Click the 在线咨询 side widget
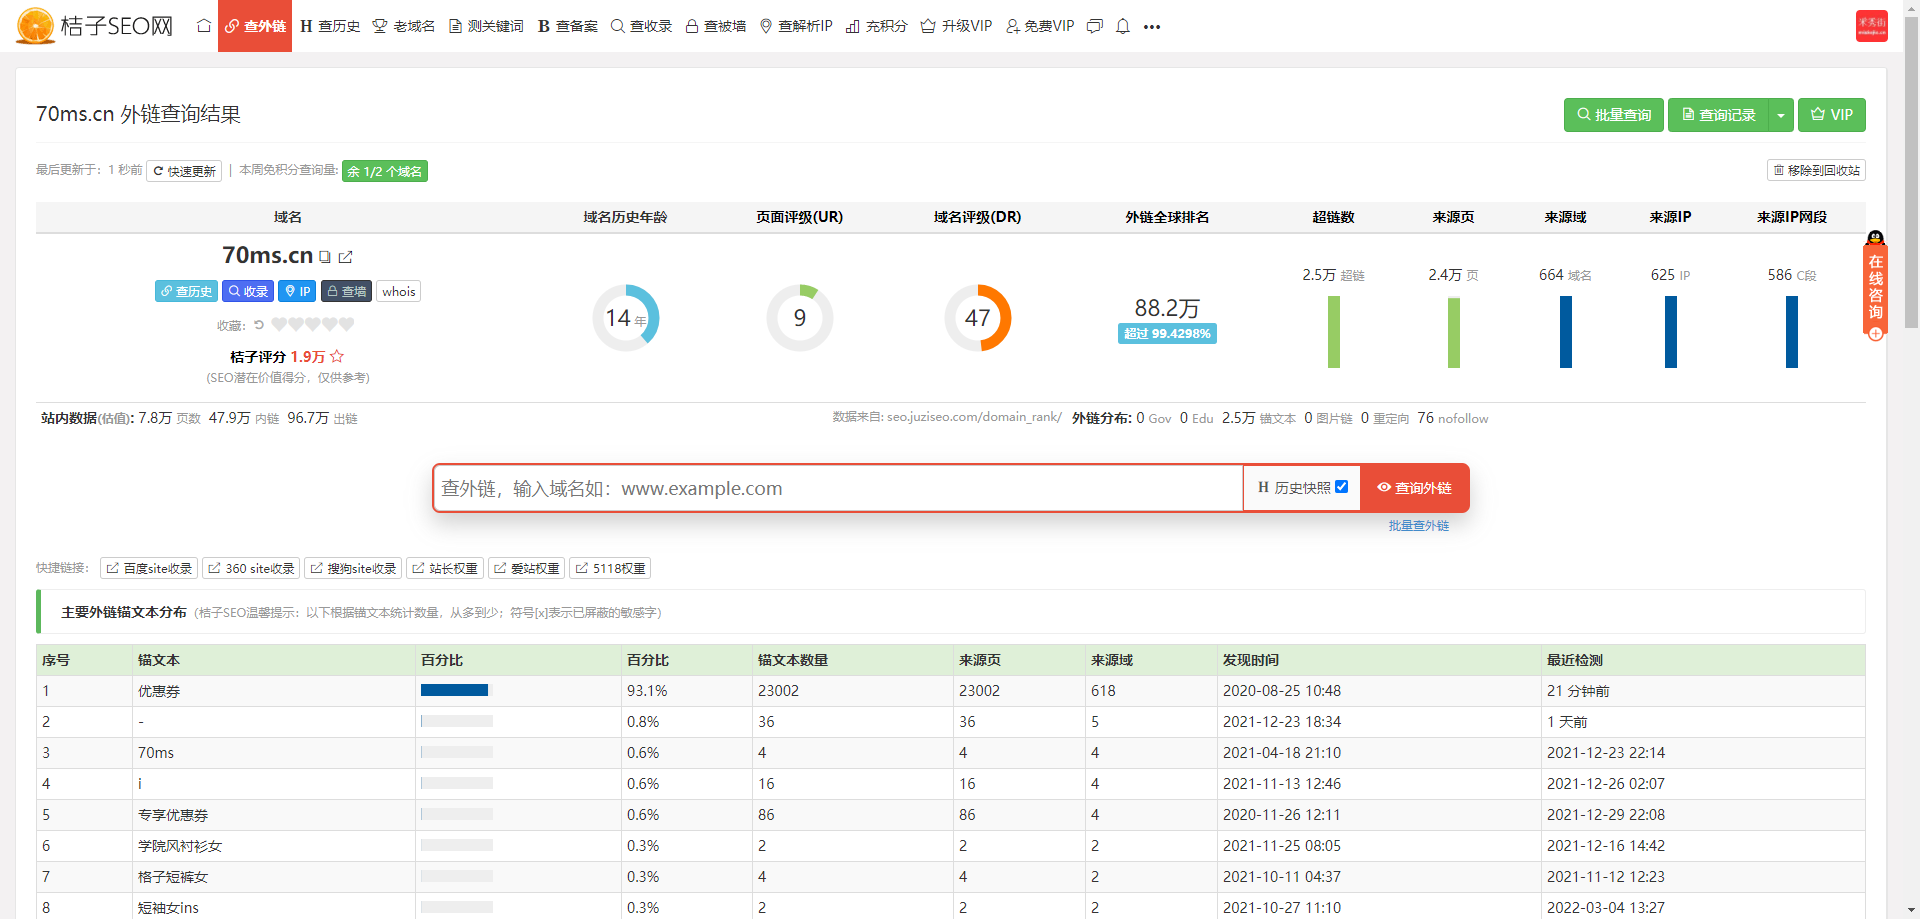1920x919 pixels. tap(1876, 286)
